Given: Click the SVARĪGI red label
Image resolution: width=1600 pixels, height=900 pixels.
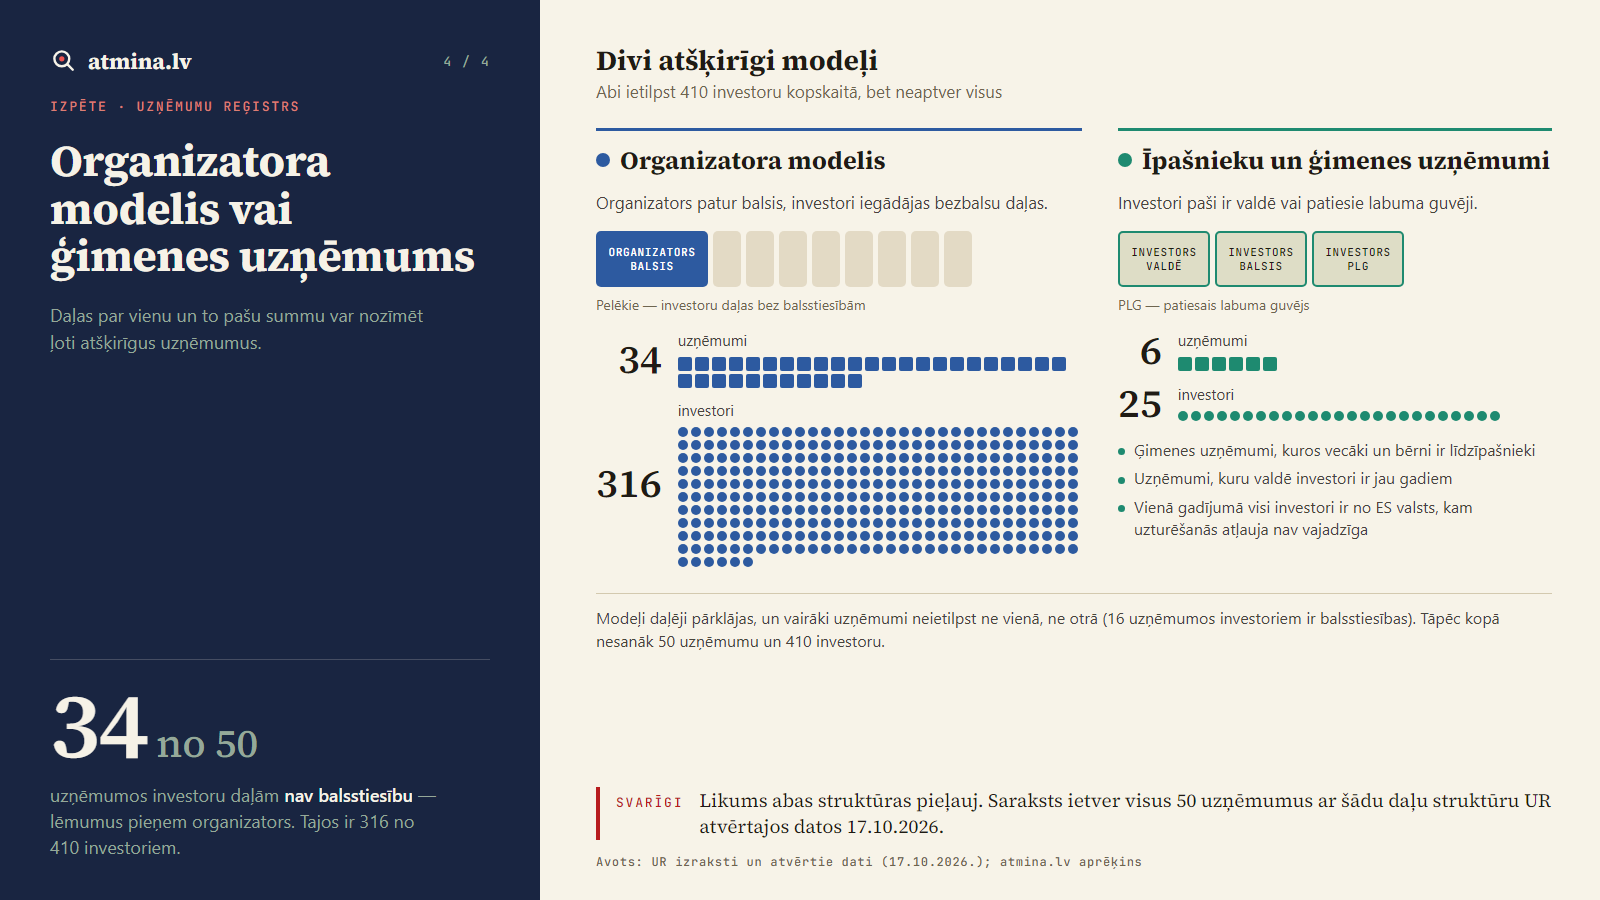Looking at the screenshot, I should (648, 803).
